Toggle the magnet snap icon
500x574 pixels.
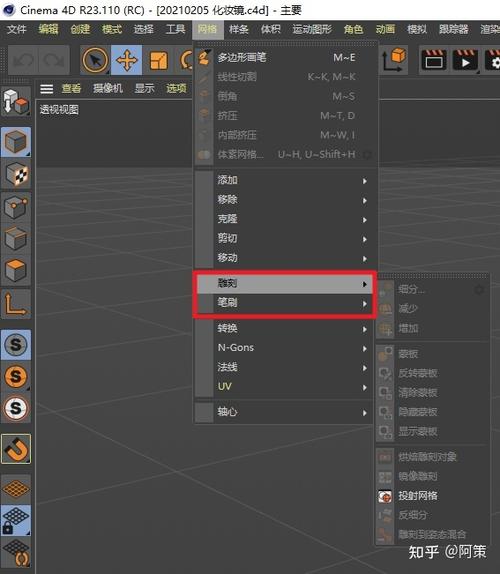click(16, 449)
